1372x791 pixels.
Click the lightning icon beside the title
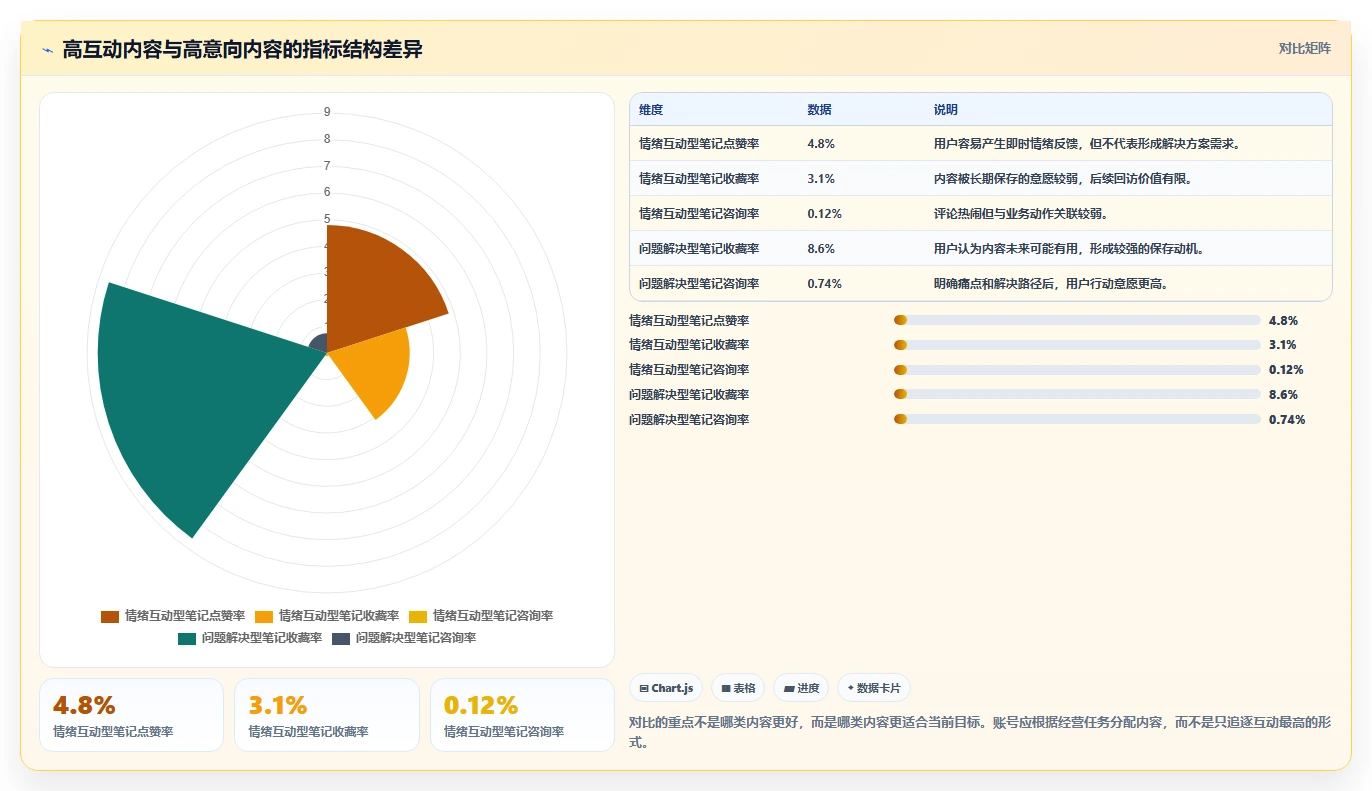tap(47, 50)
